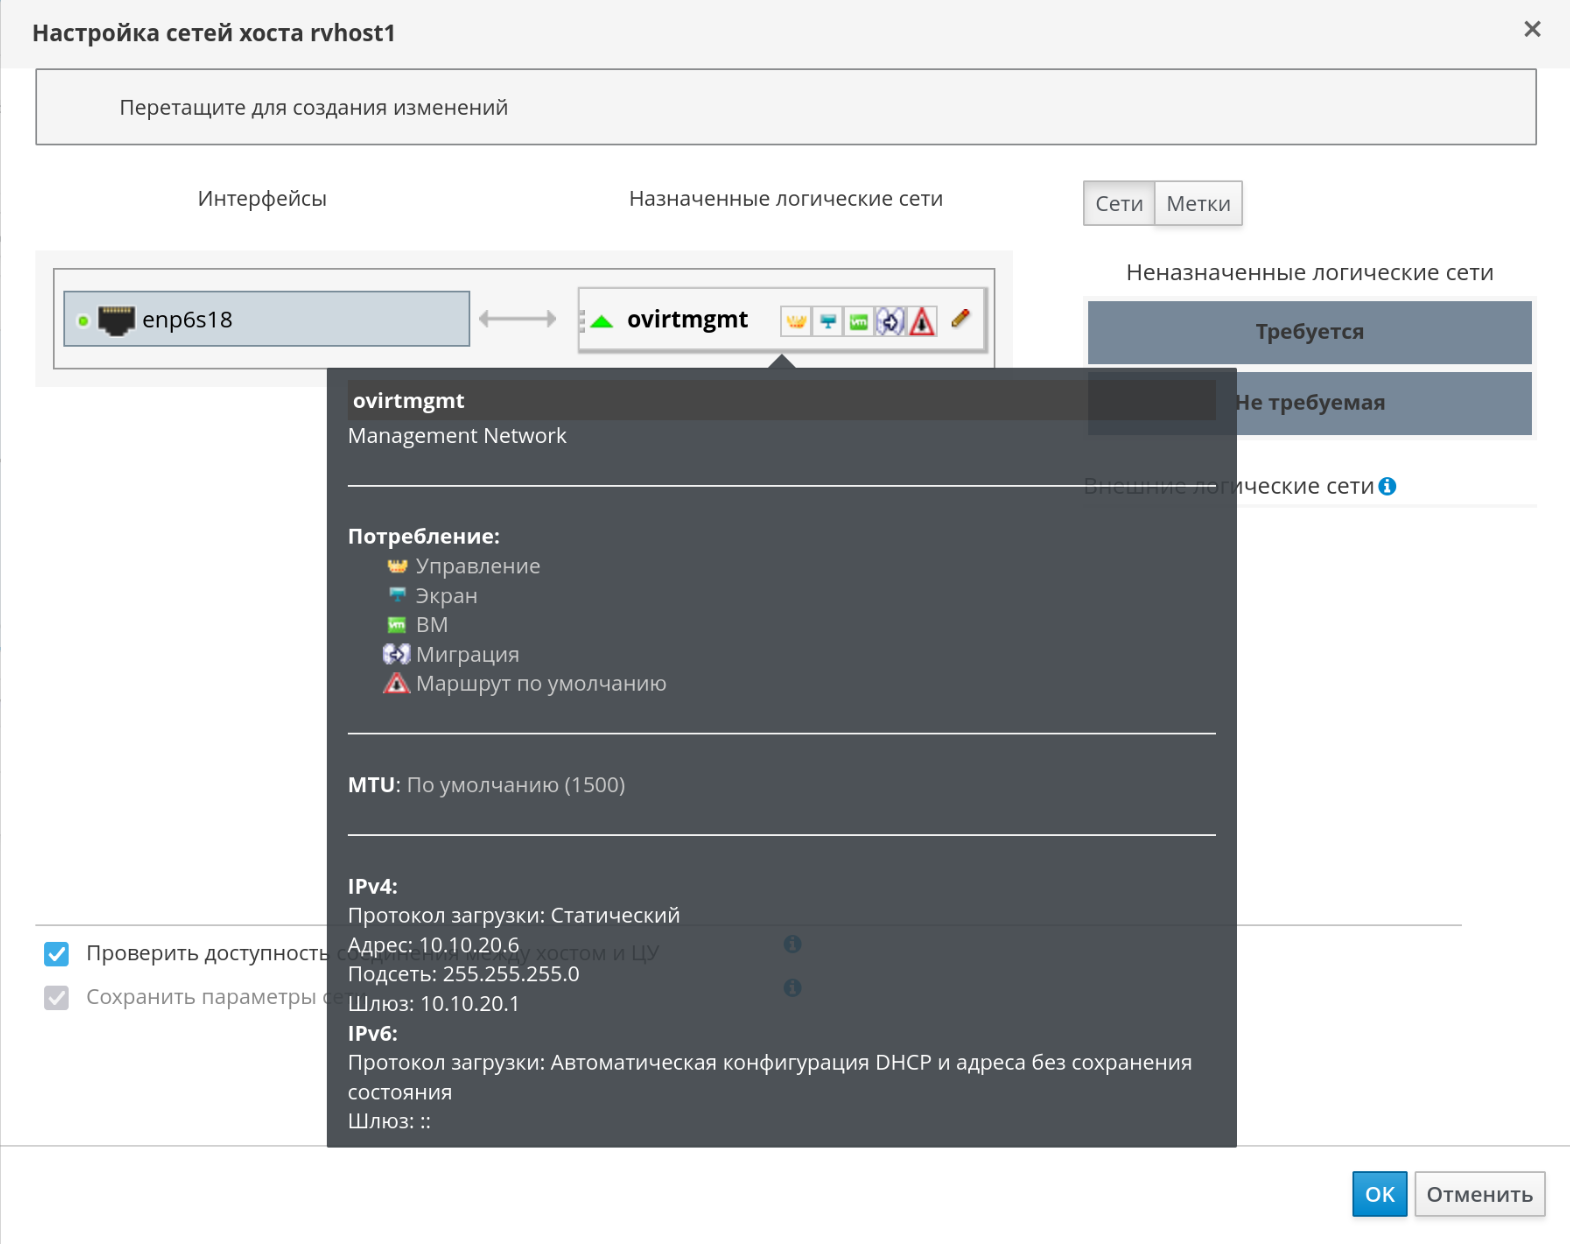The height and width of the screenshot is (1244, 1570).
Task: Select the Не требуемая networks section header
Action: (1380, 403)
